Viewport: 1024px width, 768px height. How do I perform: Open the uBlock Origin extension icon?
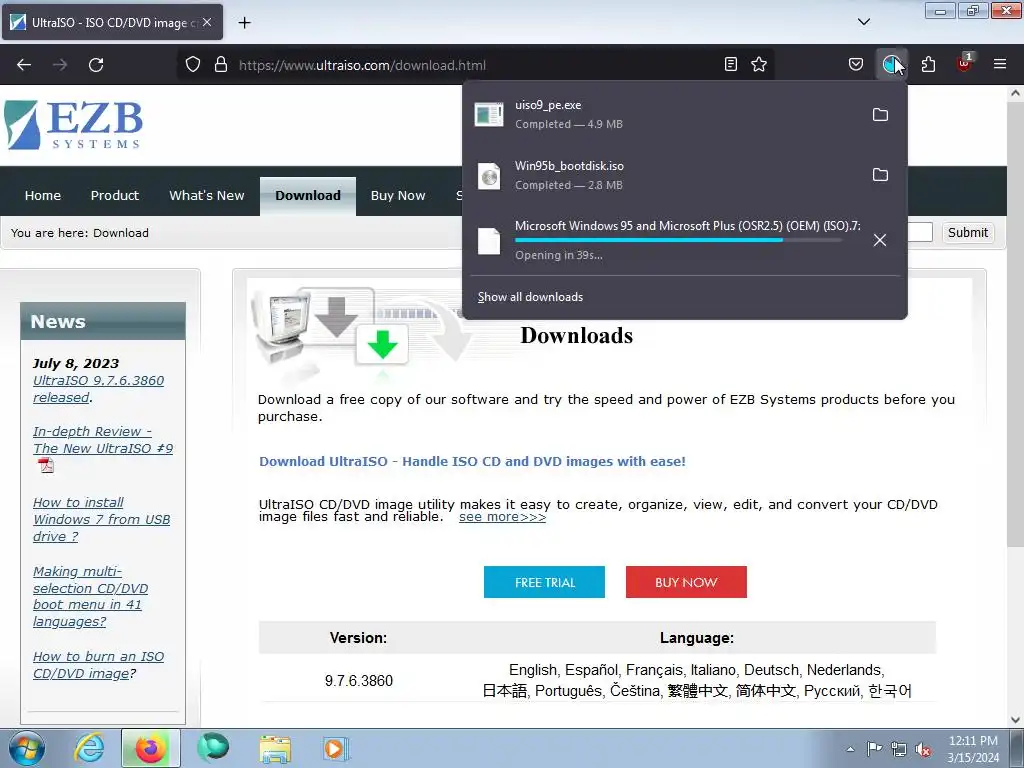point(964,64)
